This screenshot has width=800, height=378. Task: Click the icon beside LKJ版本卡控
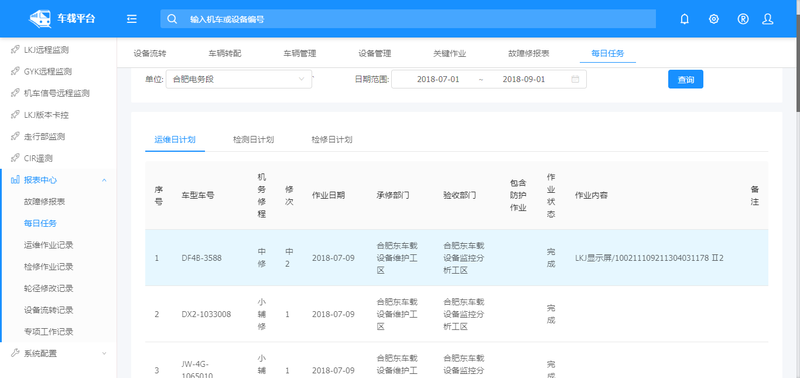point(15,115)
